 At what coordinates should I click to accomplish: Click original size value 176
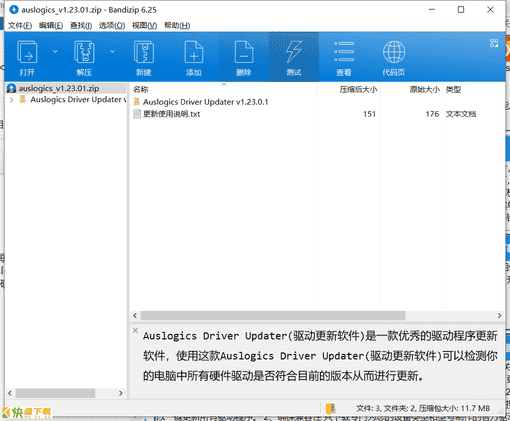click(x=432, y=114)
